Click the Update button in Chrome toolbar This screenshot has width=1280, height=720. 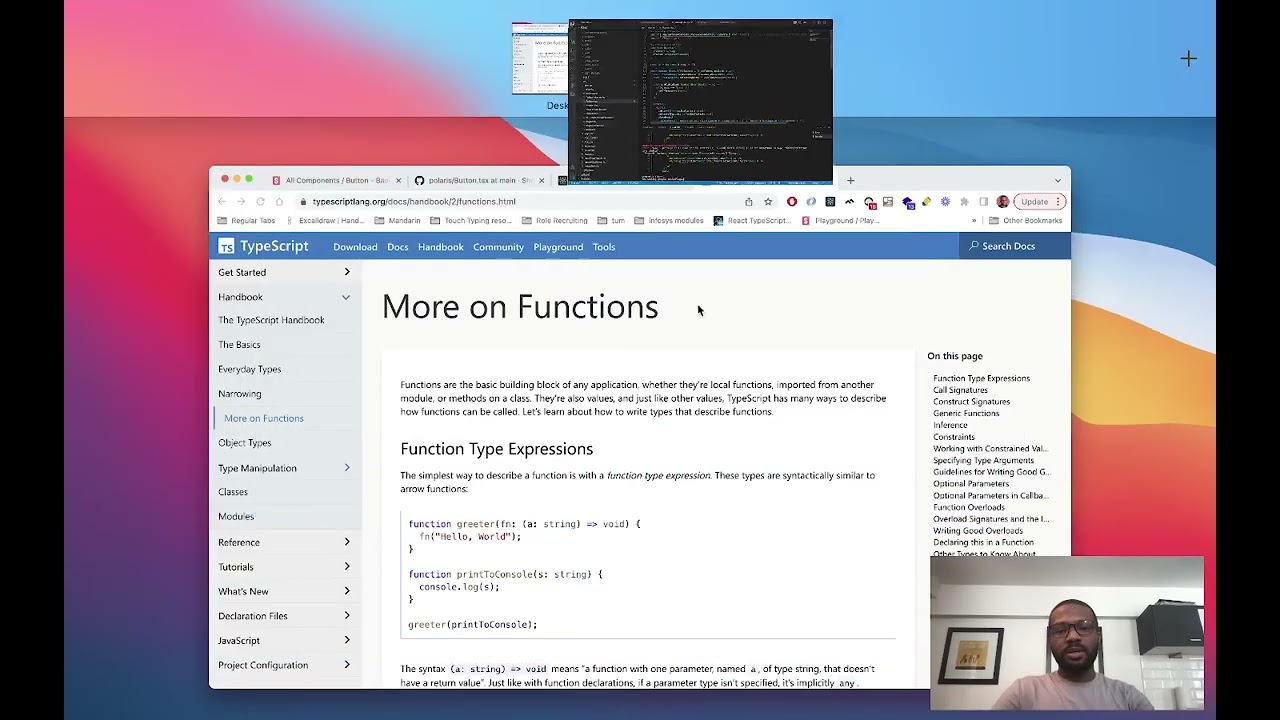click(1040, 202)
